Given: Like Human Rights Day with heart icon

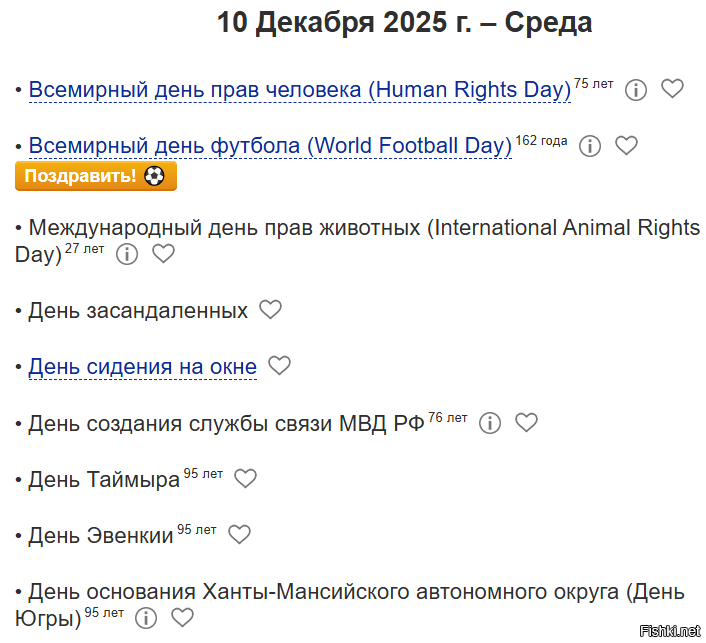Looking at the screenshot, I should click(x=672, y=89).
